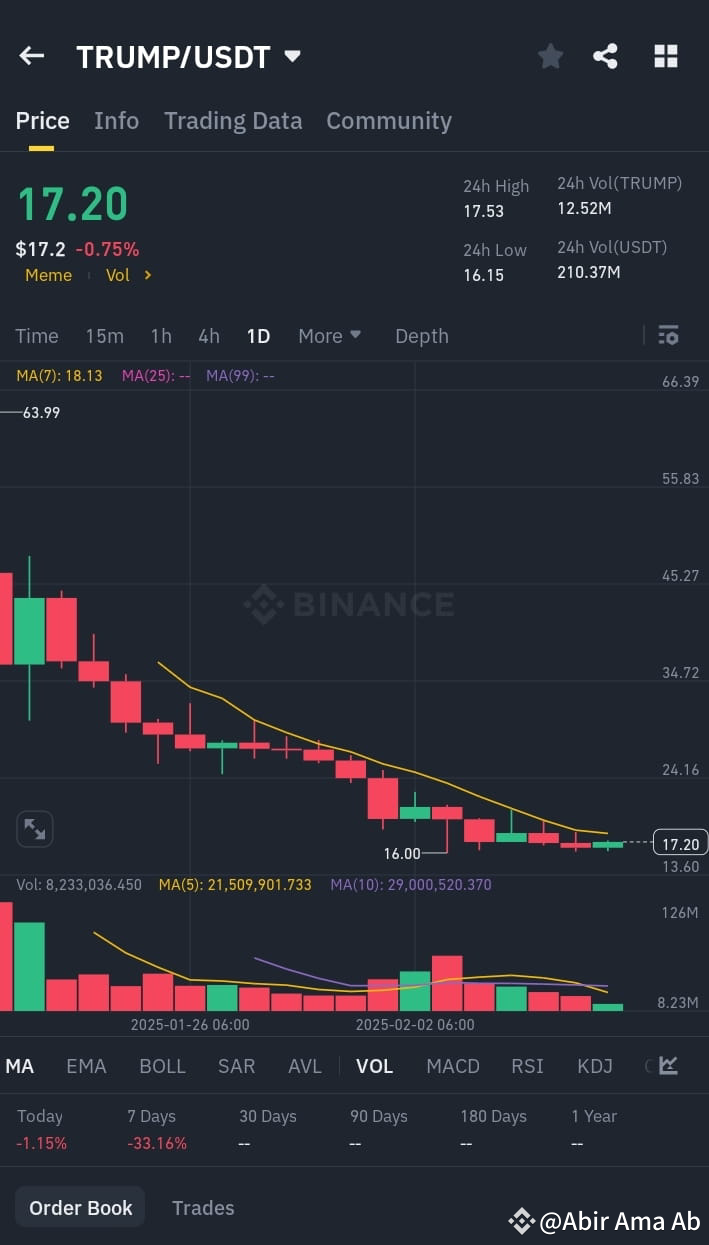709x1245 pixels.
Task: Click the 17.20 price label on chart
Action: [679, 843]
